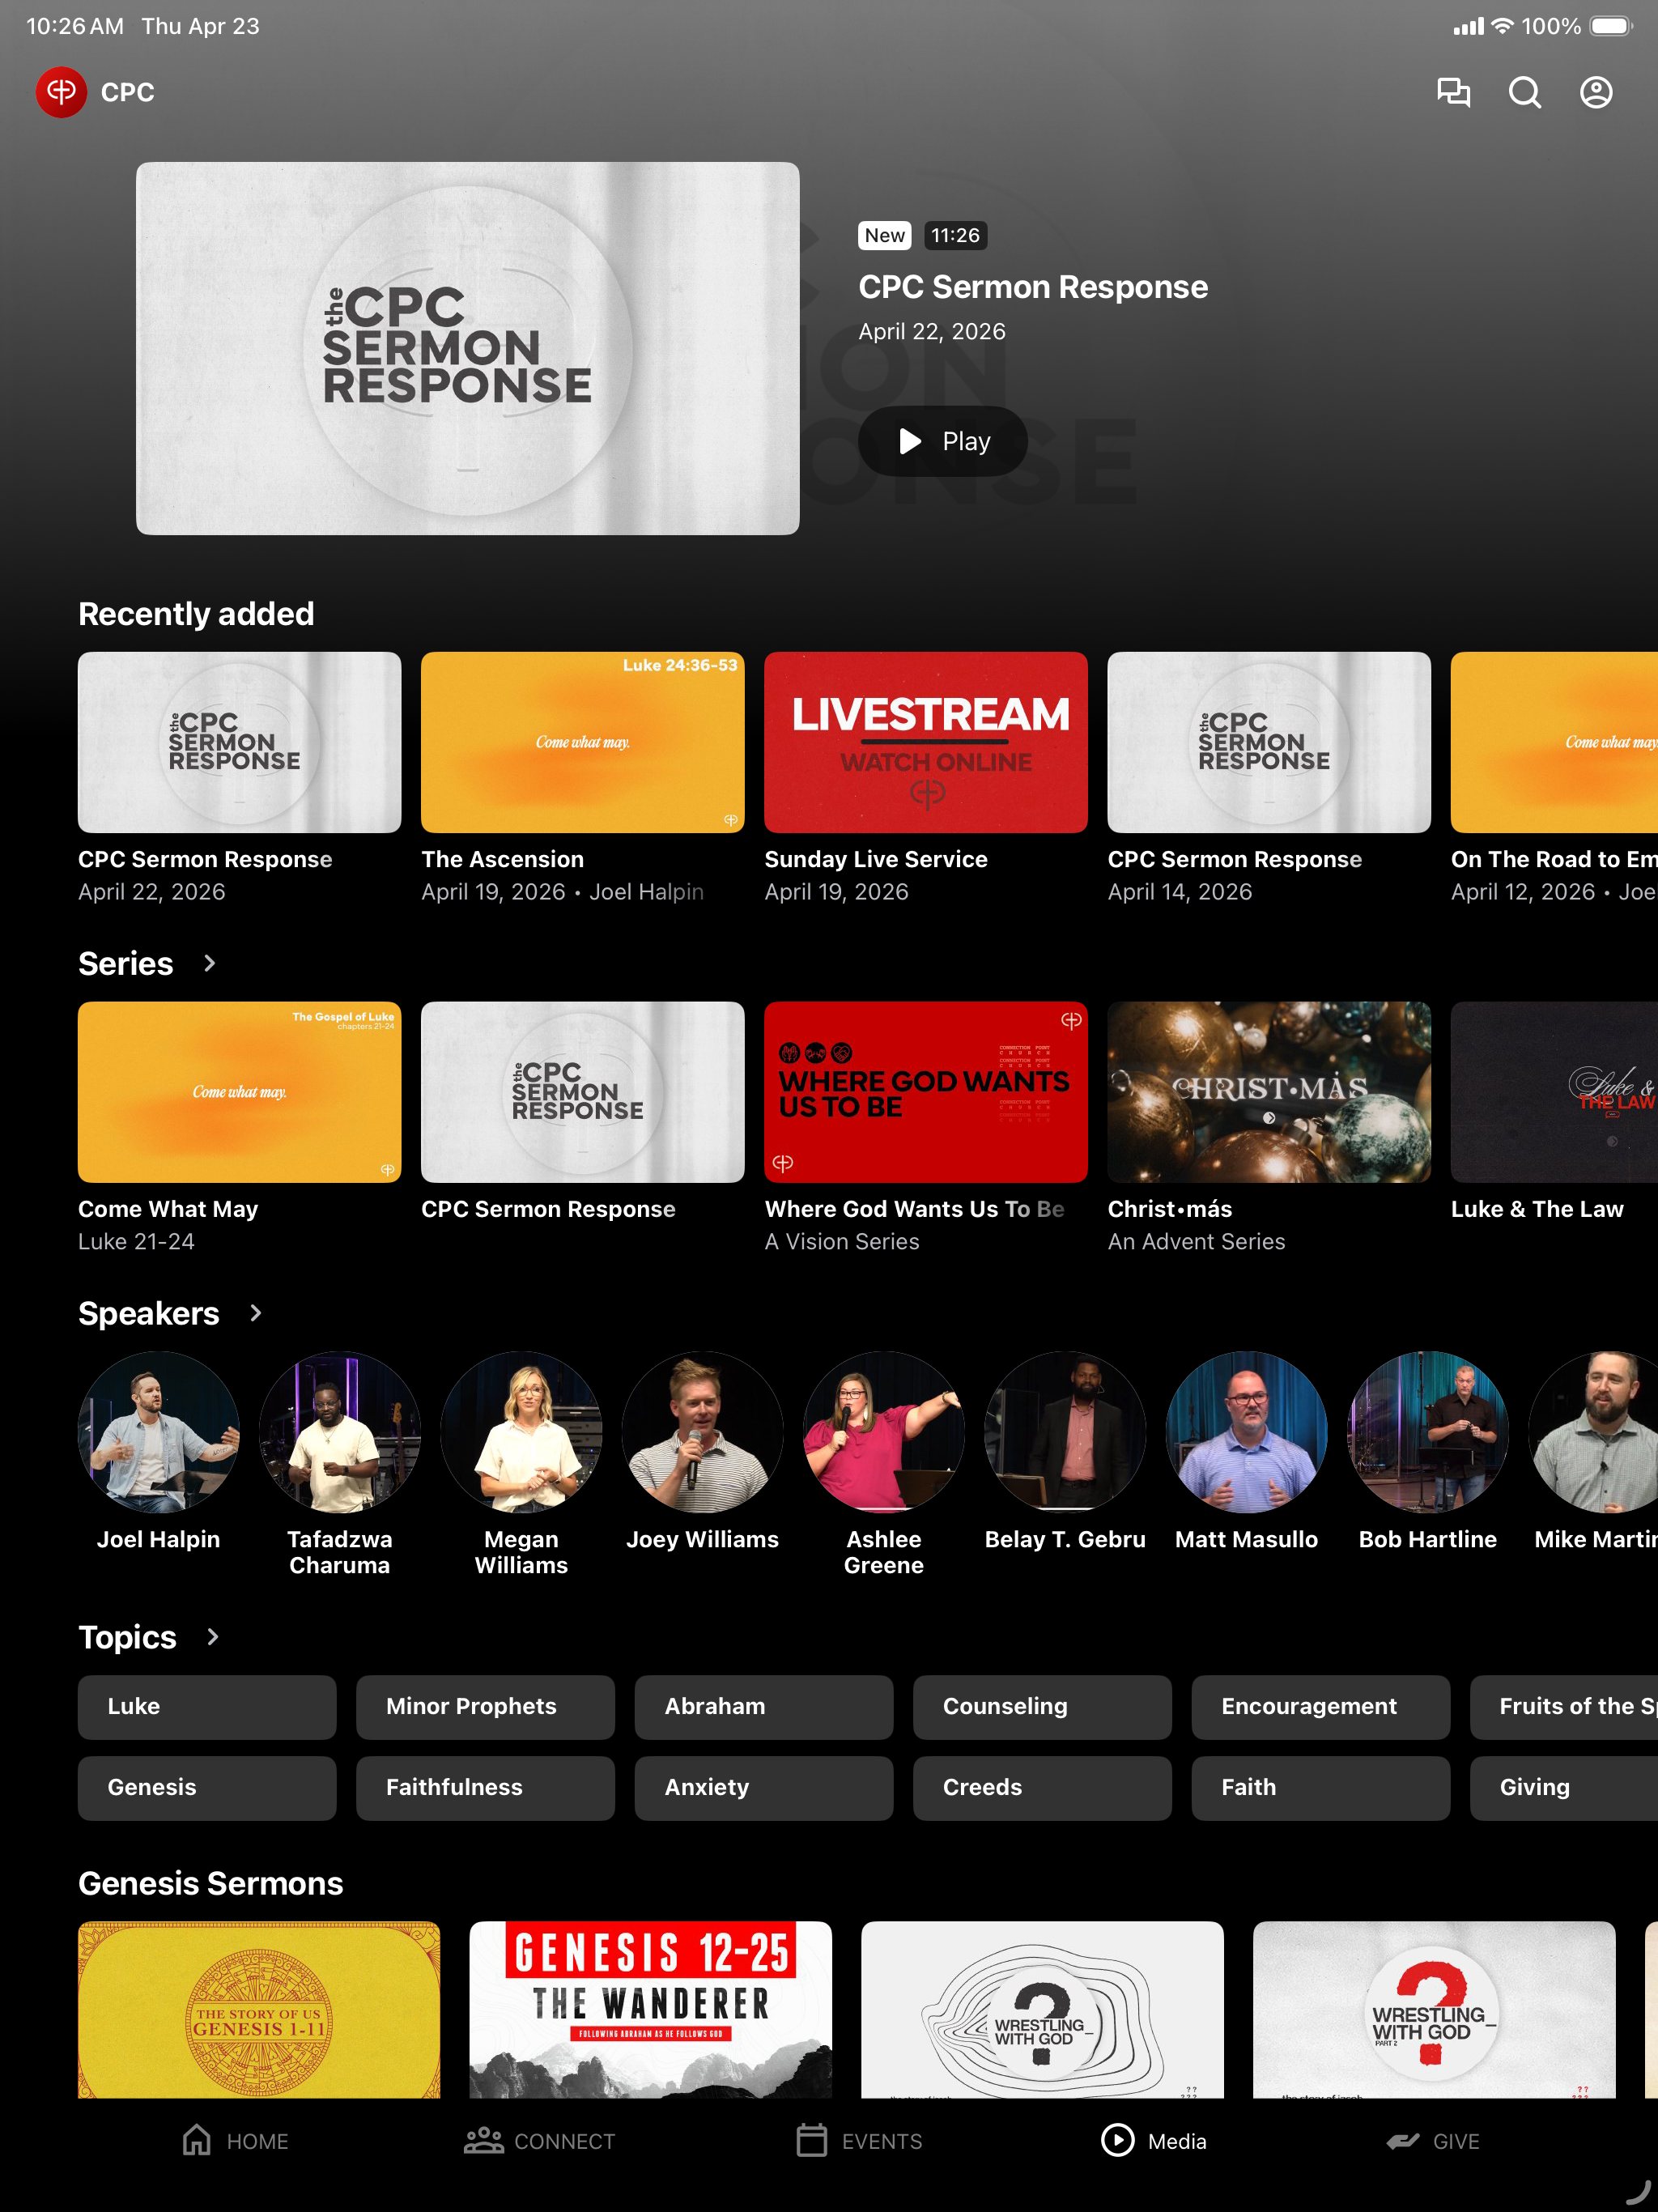This screenshot has height=2212, width=1658.
Task: Select the Media tab
Action: click(1153, 2140)
